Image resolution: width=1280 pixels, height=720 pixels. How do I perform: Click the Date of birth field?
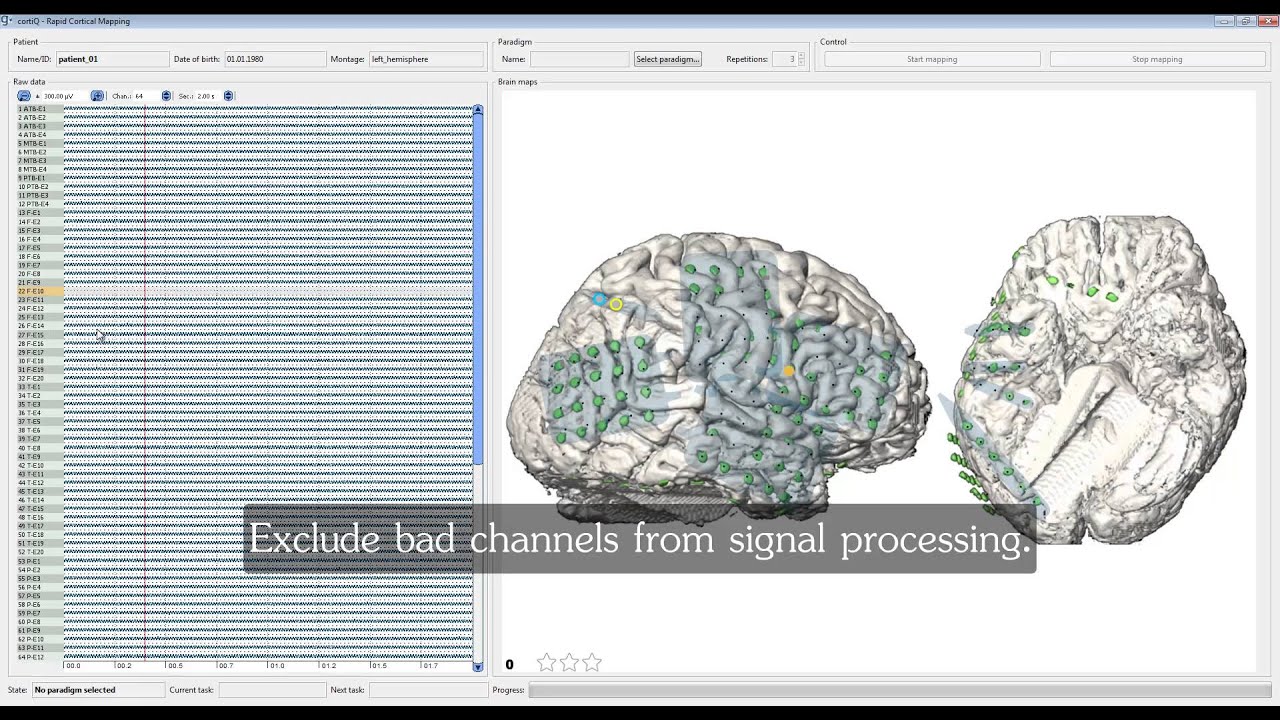click(x=275, y=59)
